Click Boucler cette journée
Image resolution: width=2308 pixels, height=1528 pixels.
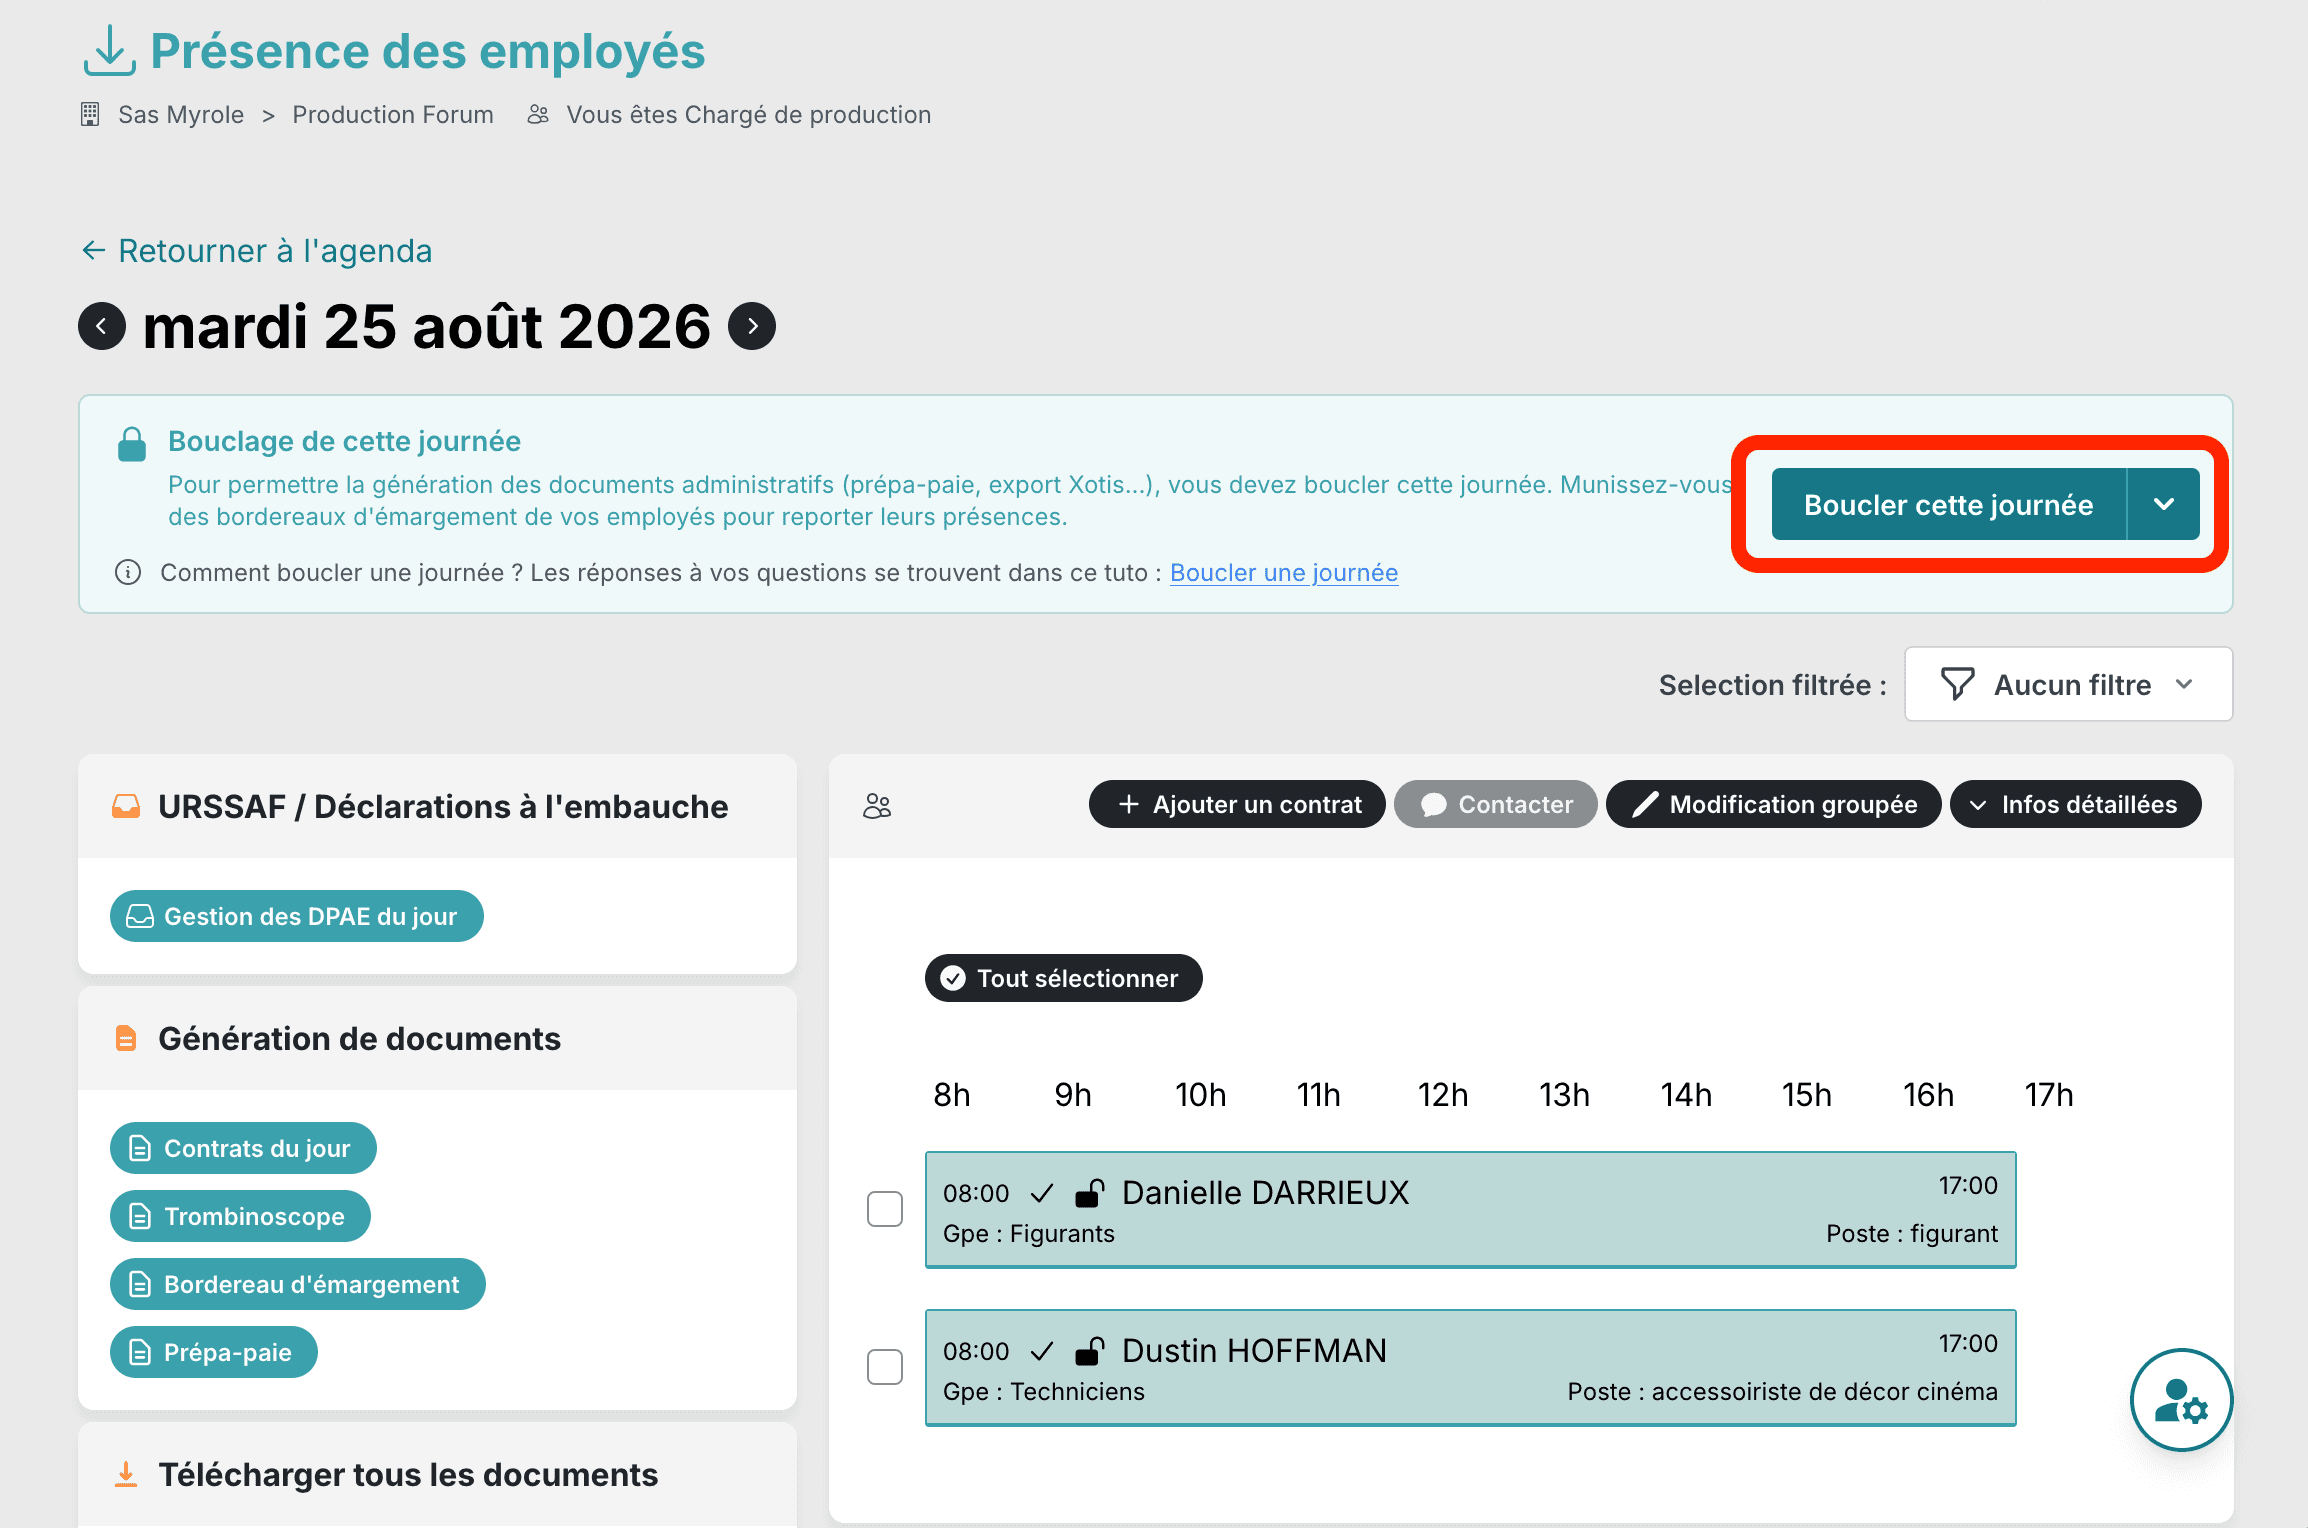tap(1948, 504)
